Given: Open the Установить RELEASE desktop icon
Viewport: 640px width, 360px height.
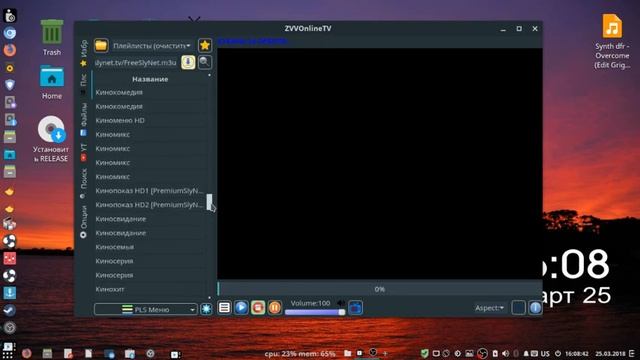Looking at the screenshot, I should tap(51, 139).
